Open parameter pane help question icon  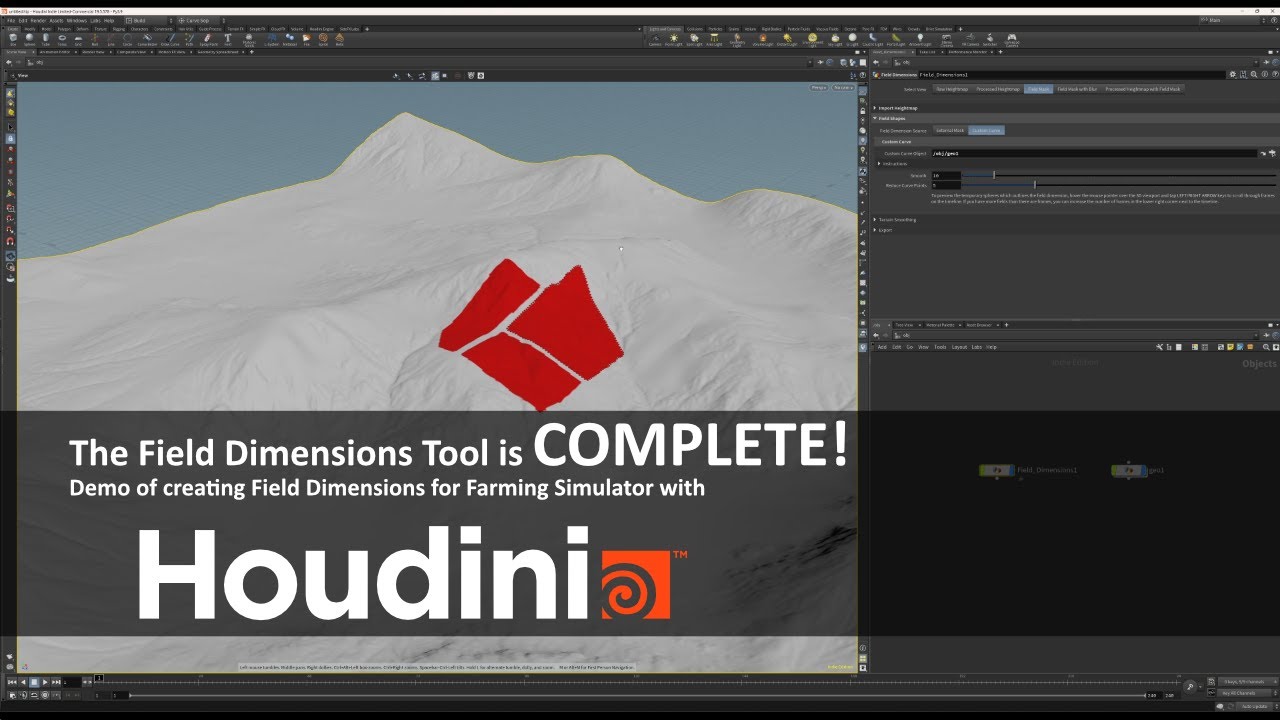[1275, 74]
